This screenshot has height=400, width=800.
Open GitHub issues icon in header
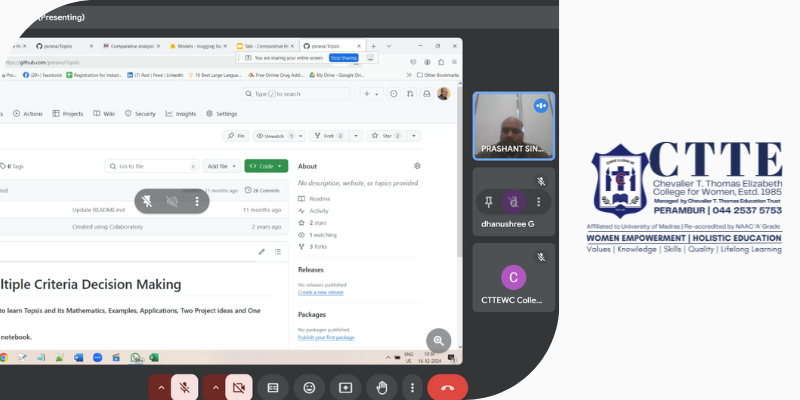point(393,94)
